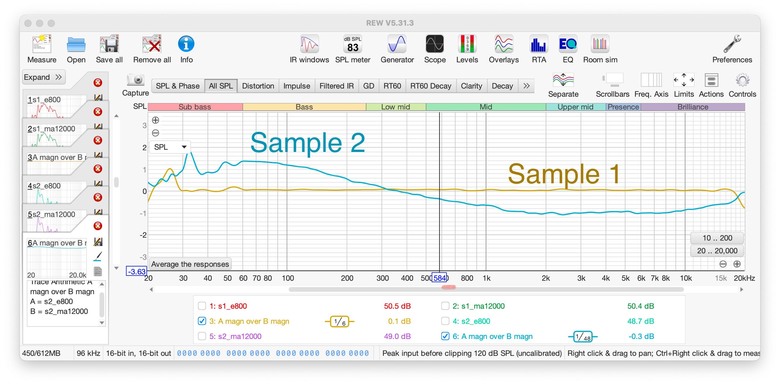This screenshot has height=385, width=780.
Task: Open the Filtered IR tab
Action: (337, 86)
